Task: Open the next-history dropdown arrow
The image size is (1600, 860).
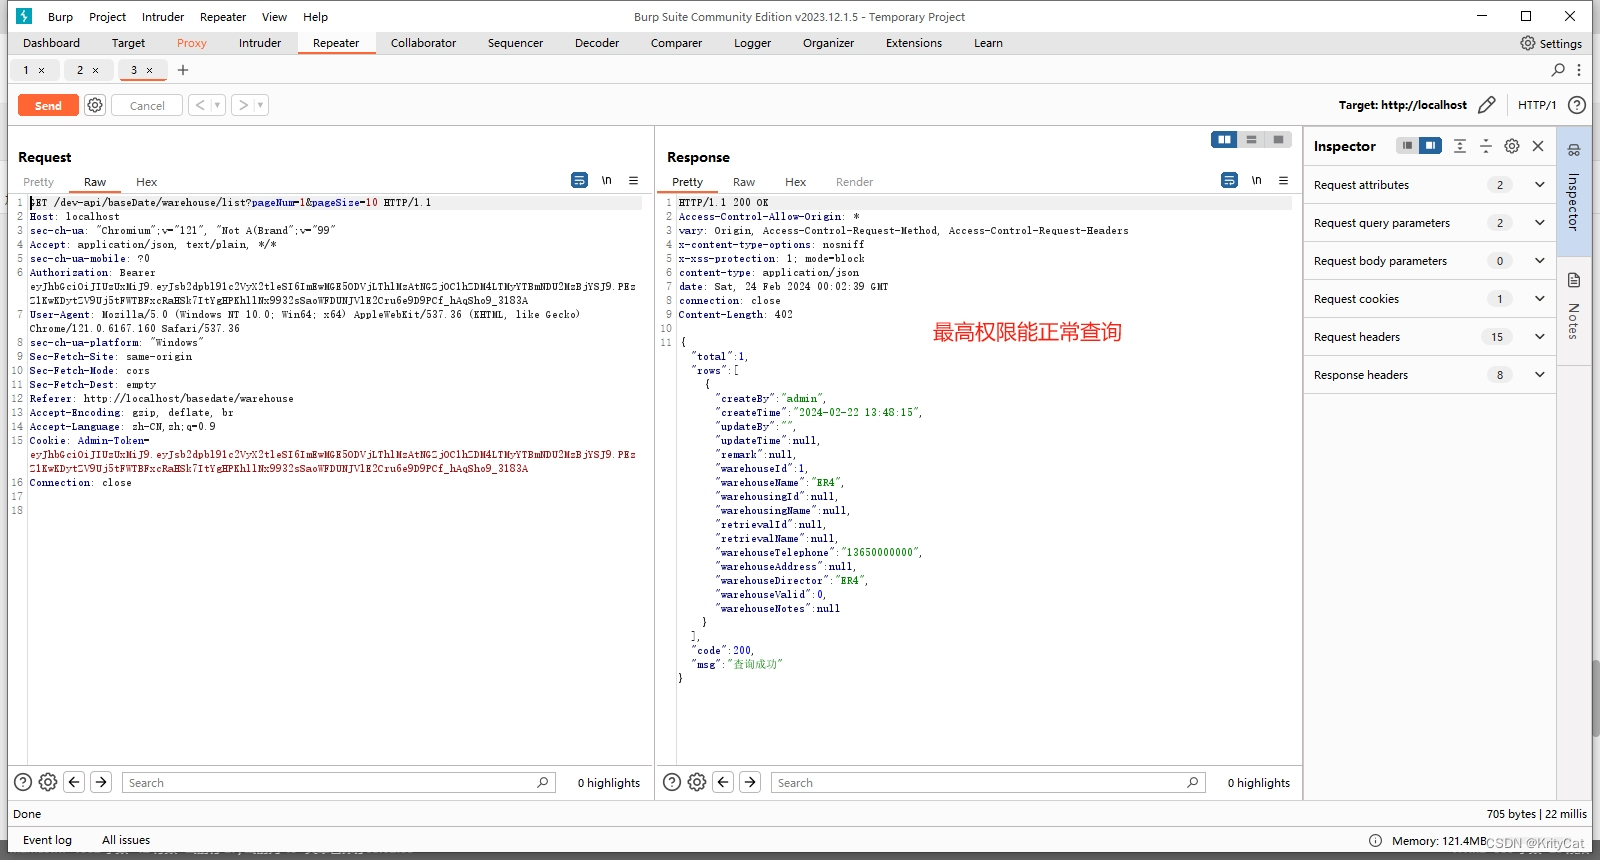Action: point(260,105)
